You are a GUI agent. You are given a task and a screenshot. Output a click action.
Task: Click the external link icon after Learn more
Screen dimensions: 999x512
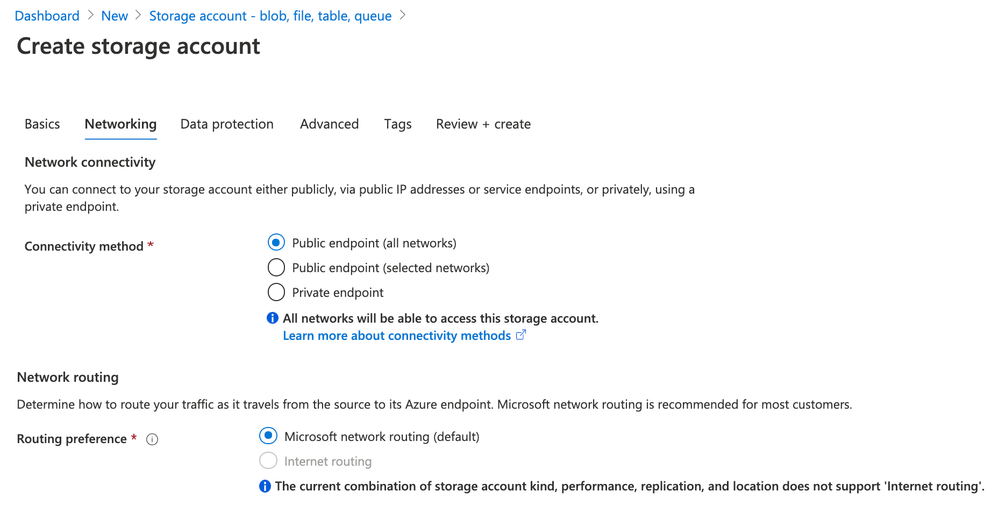521,335
